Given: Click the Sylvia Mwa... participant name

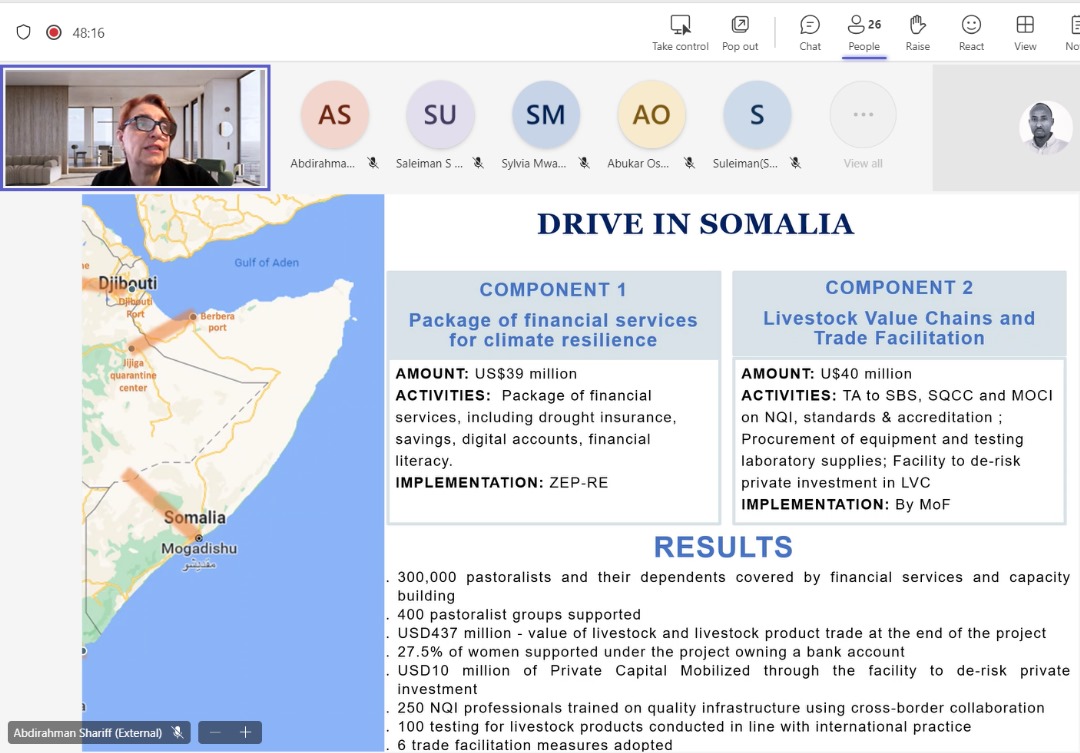Looking at the screenshot, I should [x=534, y=163].
